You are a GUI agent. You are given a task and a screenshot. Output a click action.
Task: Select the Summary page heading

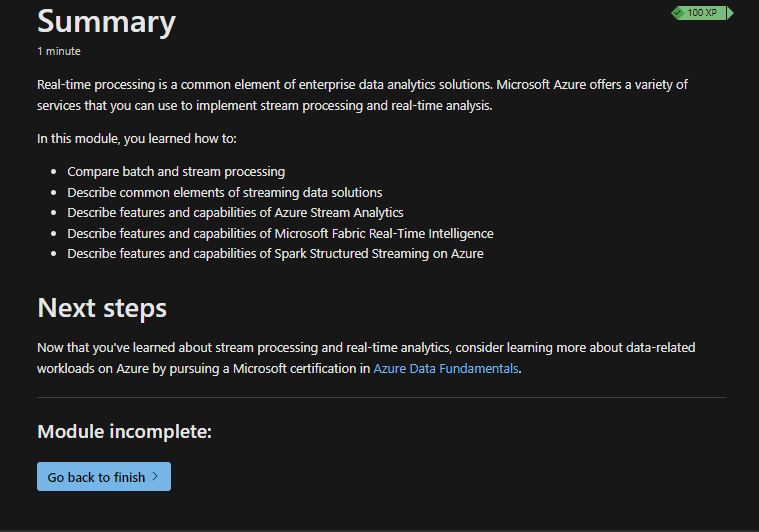click(106, 22)
